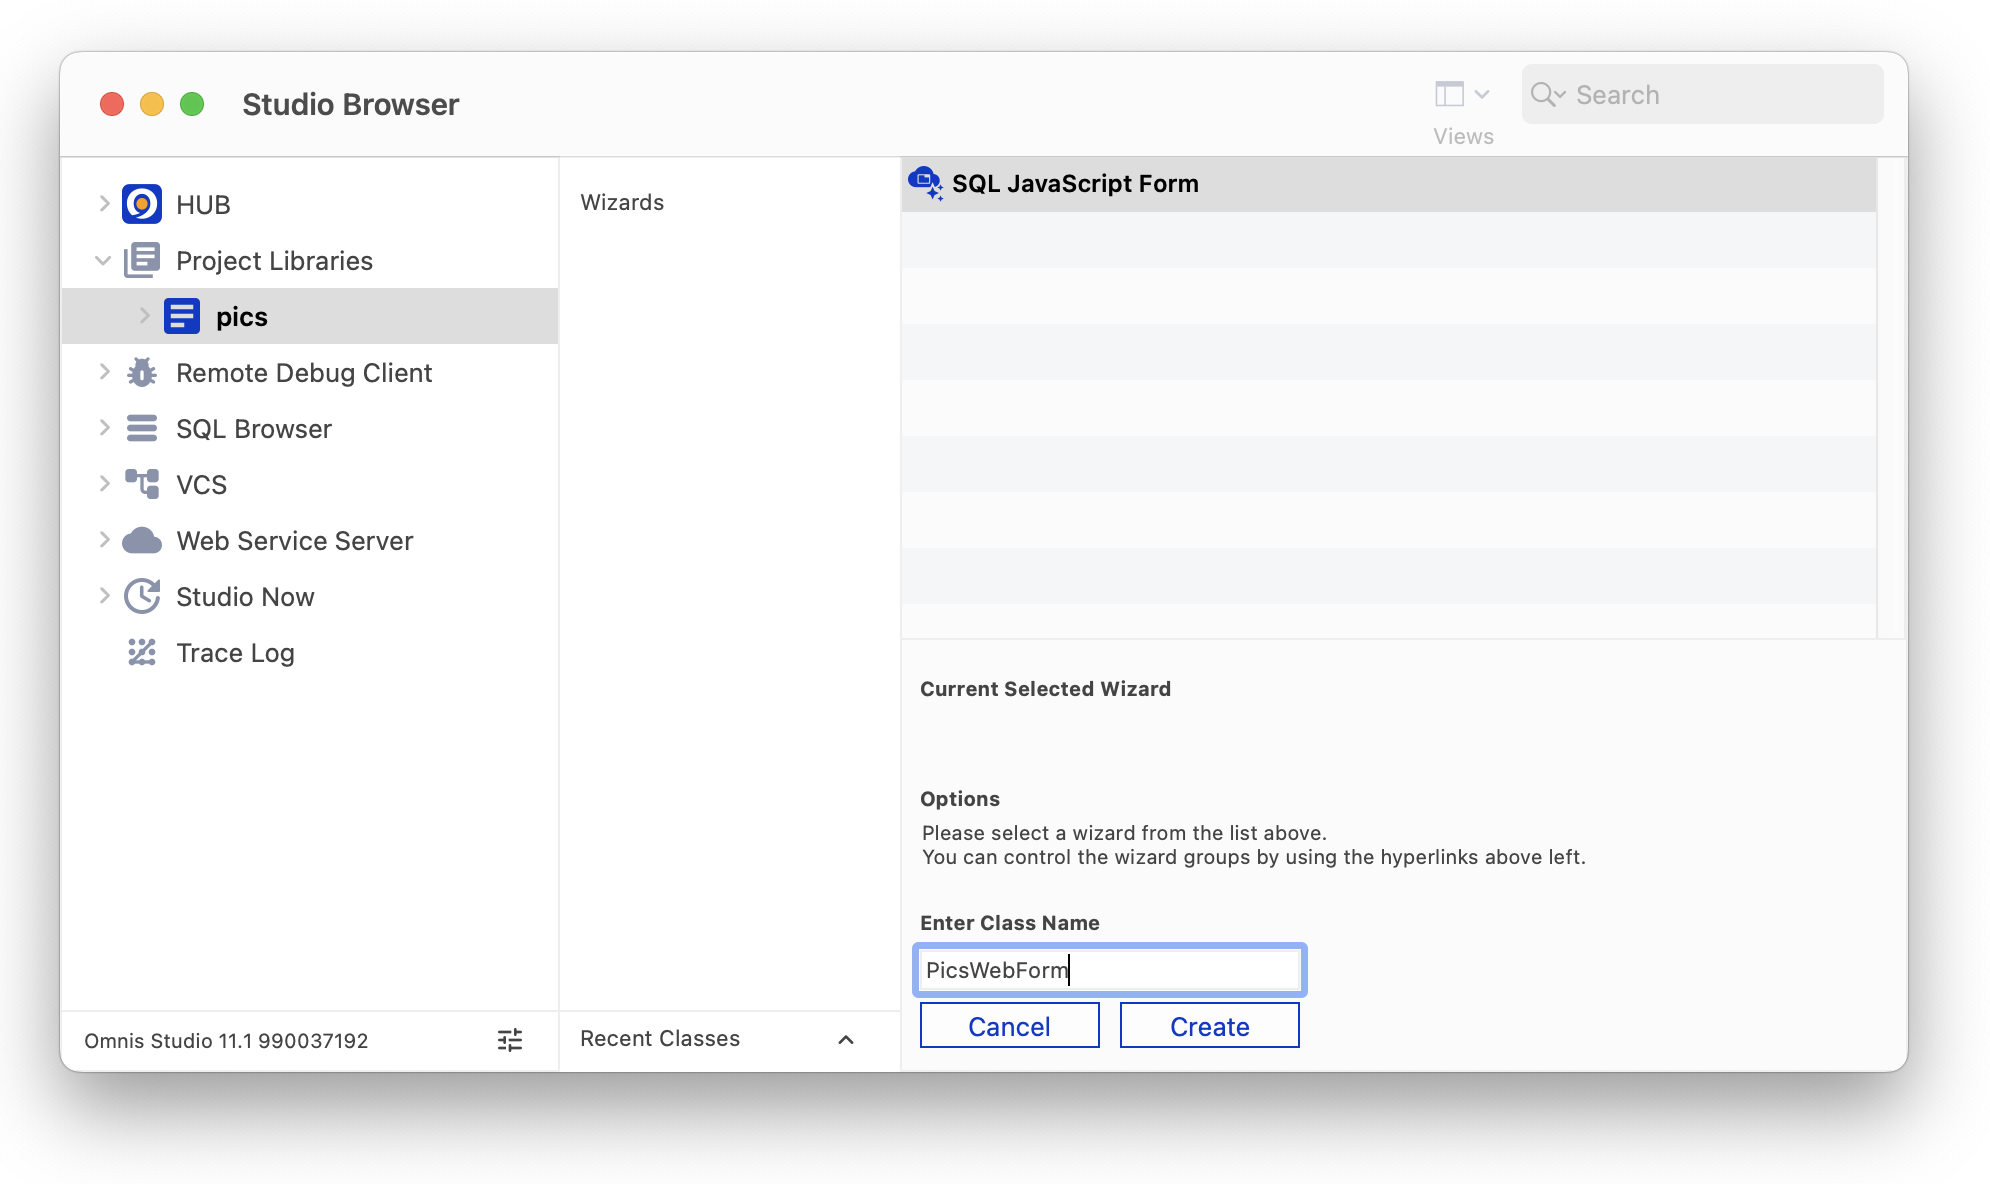This screenshot has width=1990, height=1184.
Task: Select the Studio Now label
Action: (x=245, y=597)
